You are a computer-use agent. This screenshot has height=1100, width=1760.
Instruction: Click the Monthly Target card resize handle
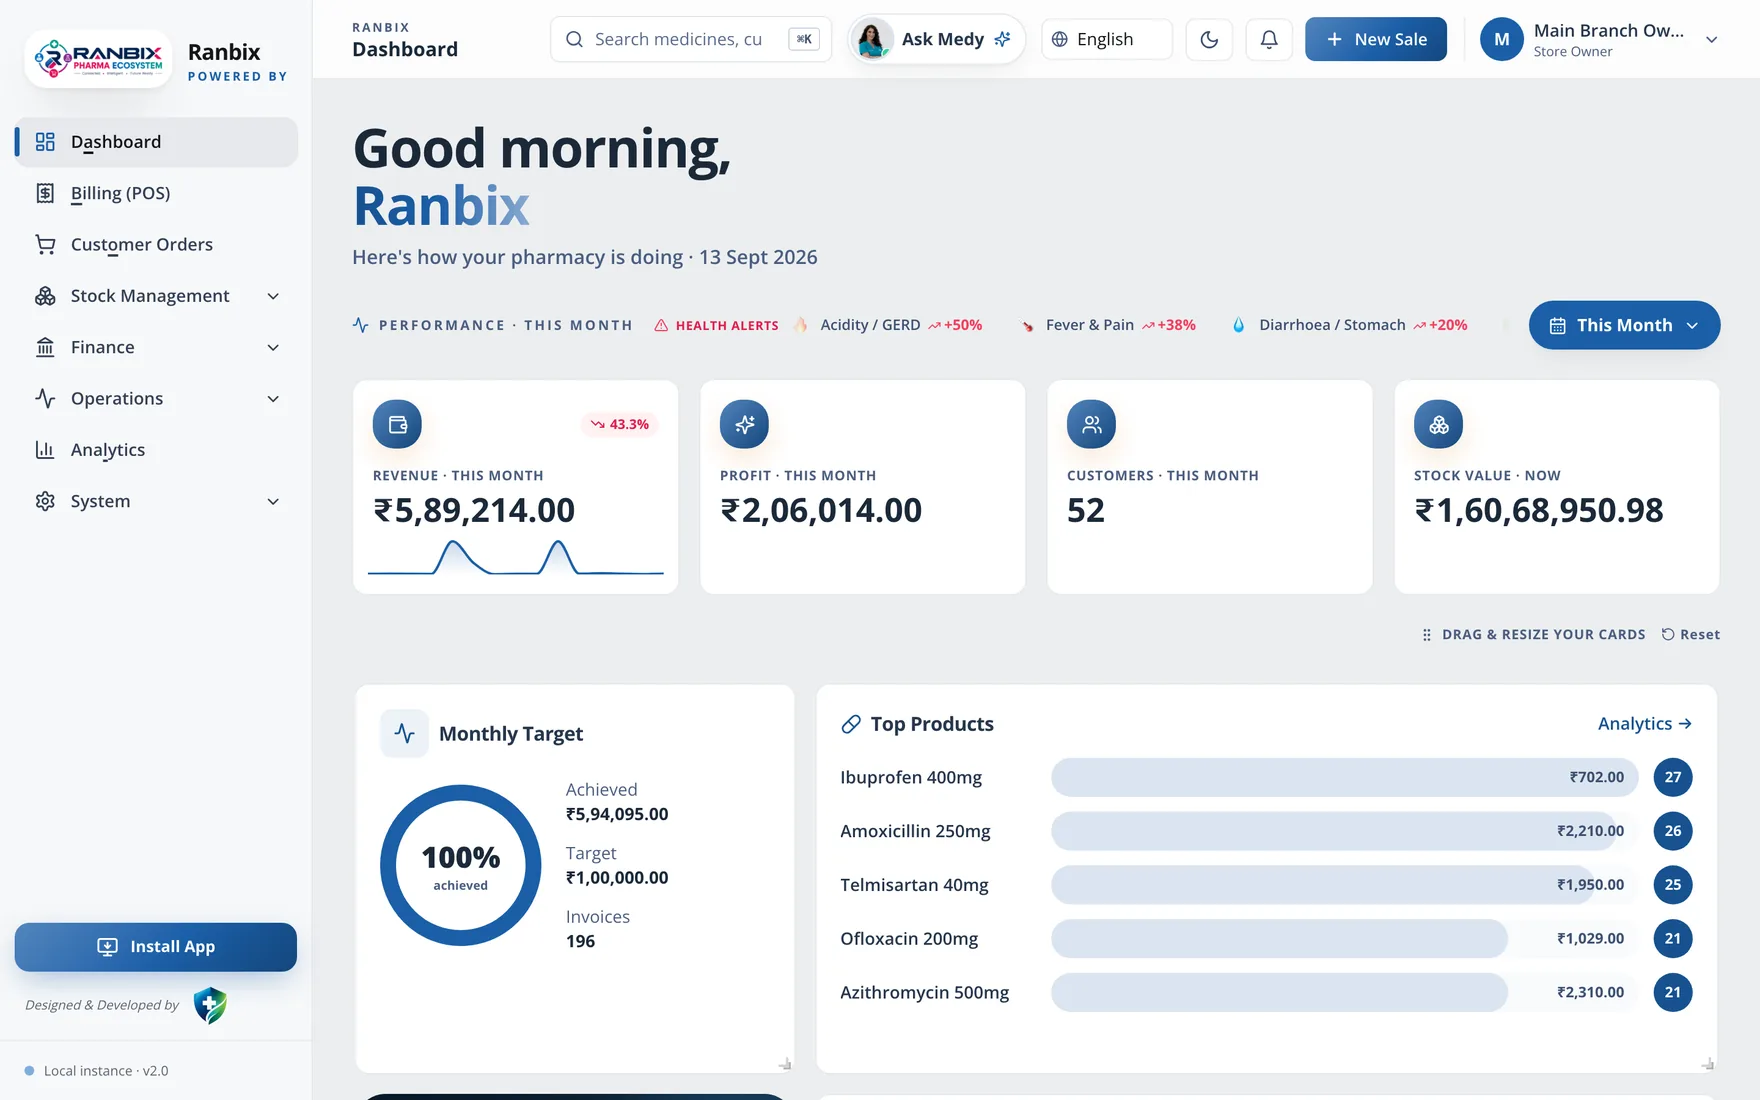click(785, 1064)
